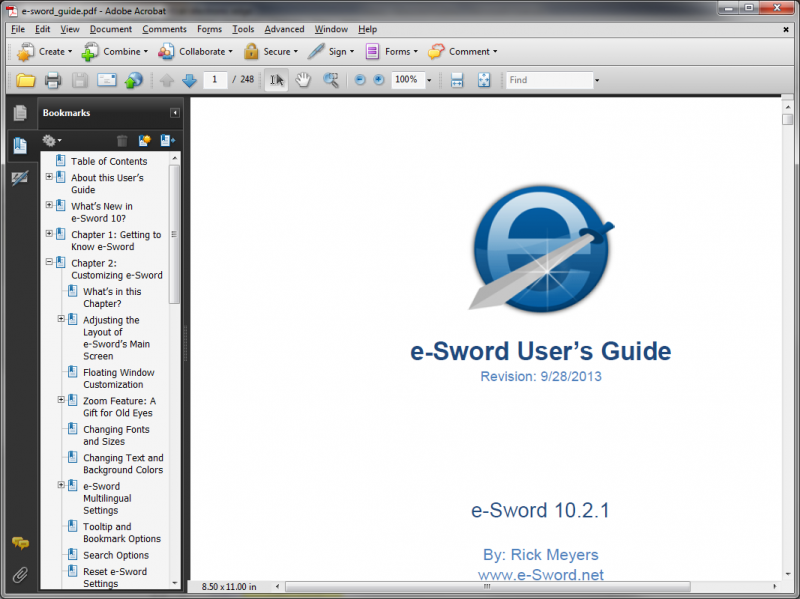
Task: Click the globe upload/share icon
Action: [134, 80]
